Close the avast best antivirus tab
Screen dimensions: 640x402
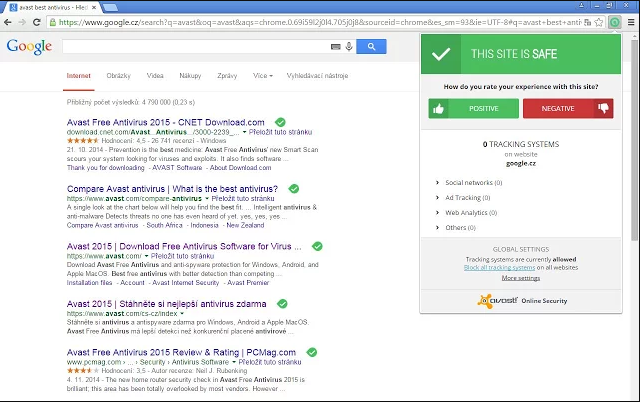coord(94,7)
